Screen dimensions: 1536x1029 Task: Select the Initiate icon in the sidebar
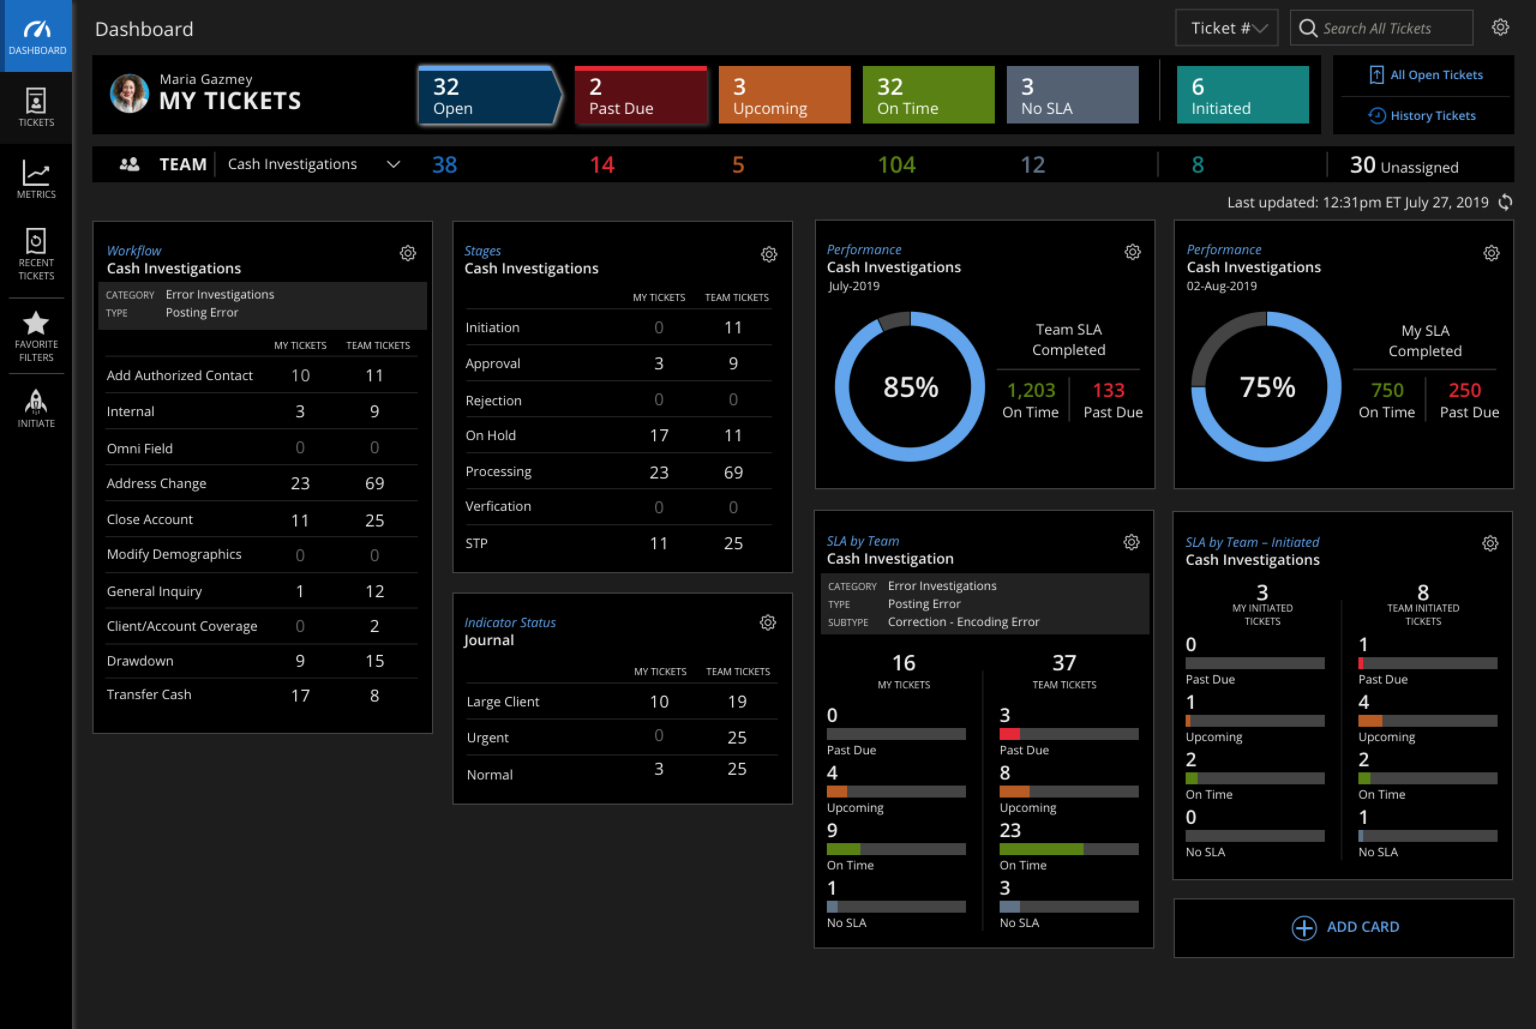click(36, 401)
